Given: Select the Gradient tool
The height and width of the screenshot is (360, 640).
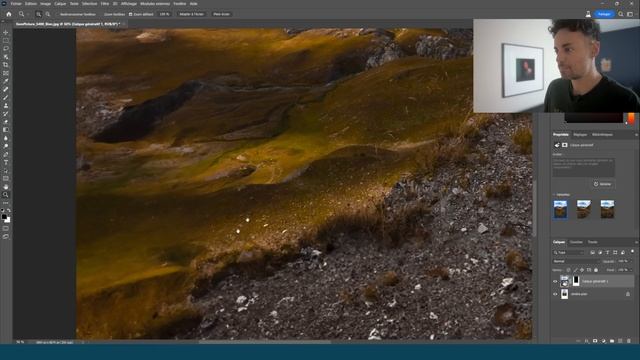Looking at the screenshot, I should pos(6,130).
